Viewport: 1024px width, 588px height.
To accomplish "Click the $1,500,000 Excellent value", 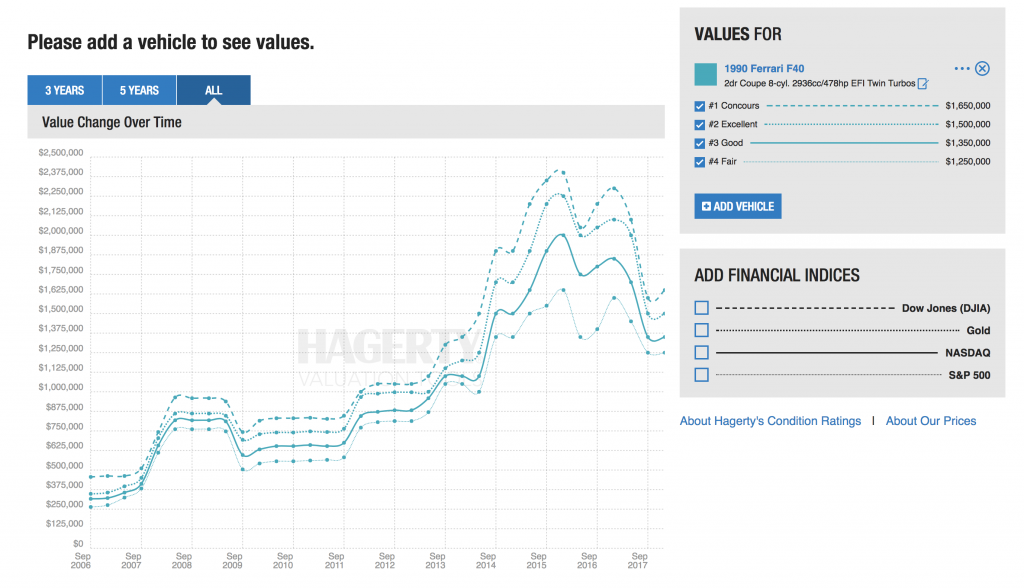I will click(x=968, y=124).
